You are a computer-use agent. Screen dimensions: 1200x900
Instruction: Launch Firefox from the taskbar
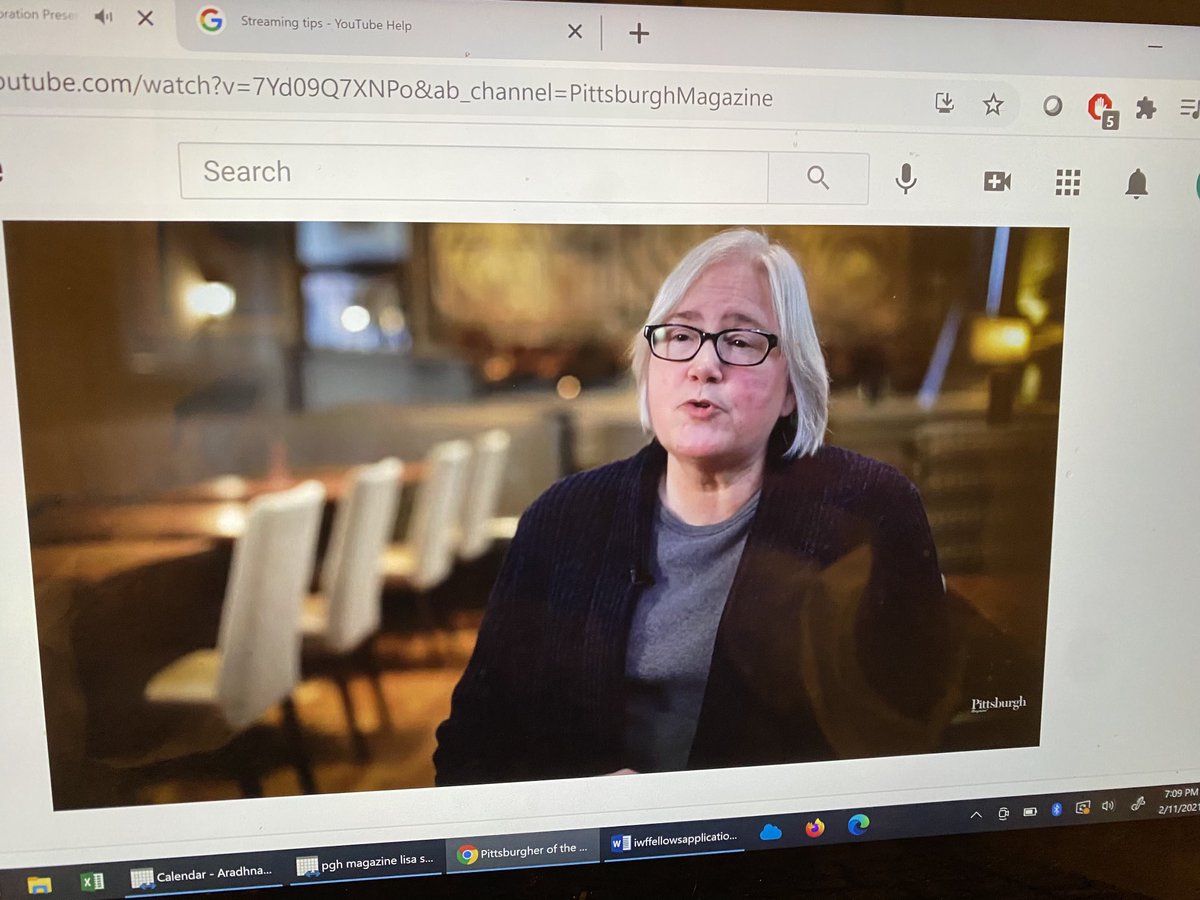815,828
